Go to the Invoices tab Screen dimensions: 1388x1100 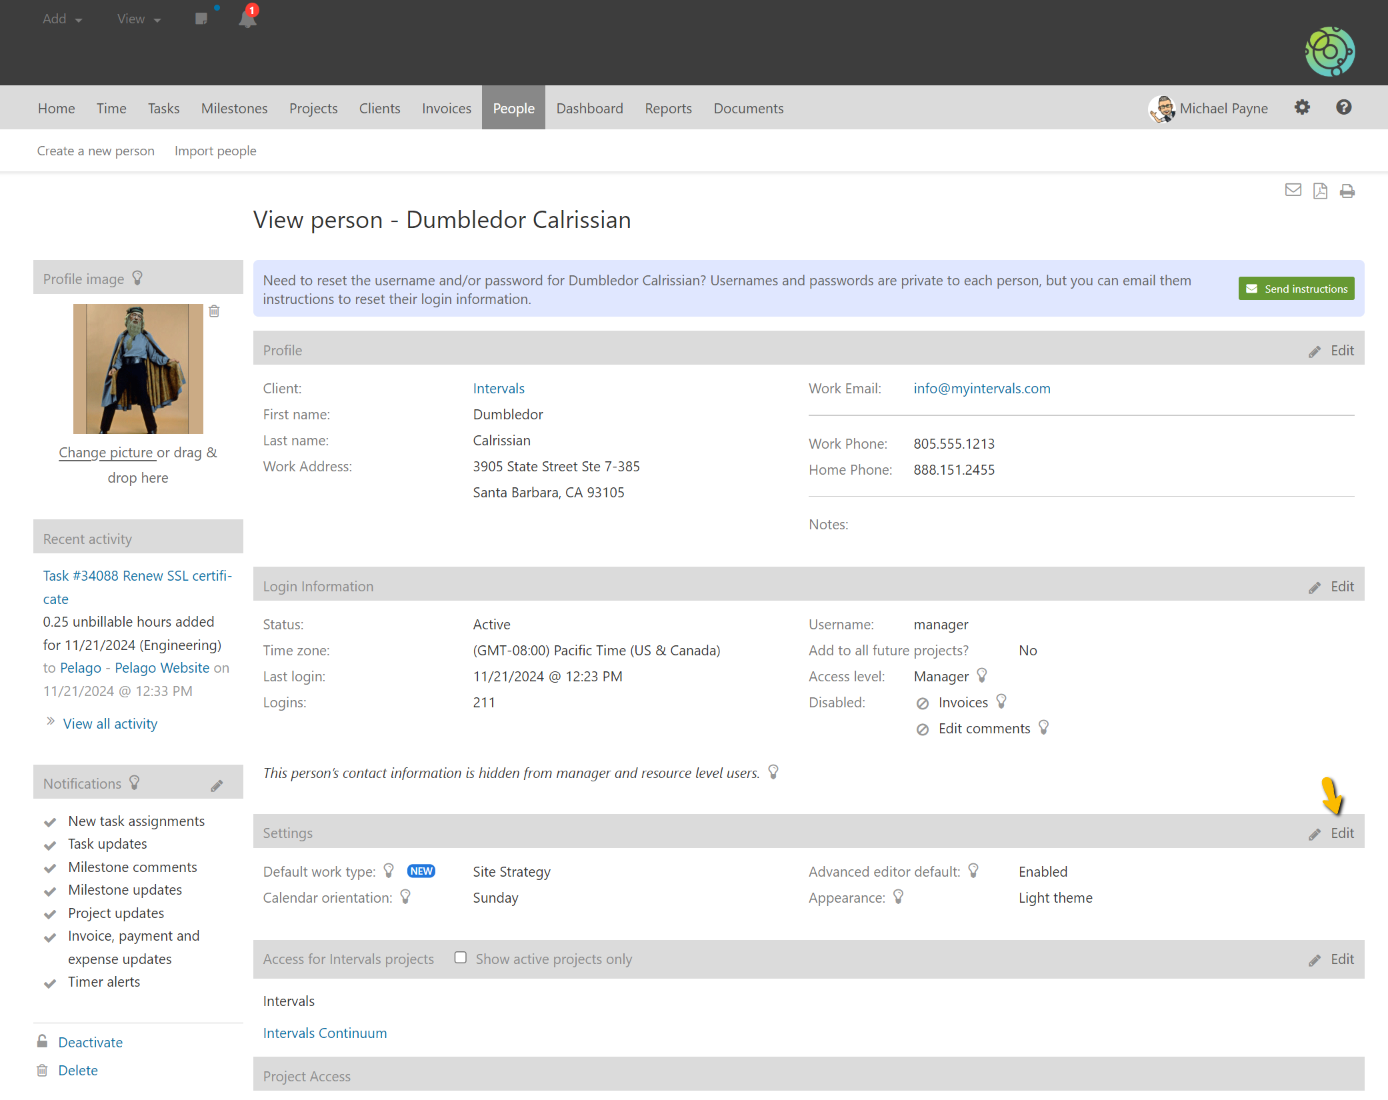pyautogui.click(x=446, y=108)
